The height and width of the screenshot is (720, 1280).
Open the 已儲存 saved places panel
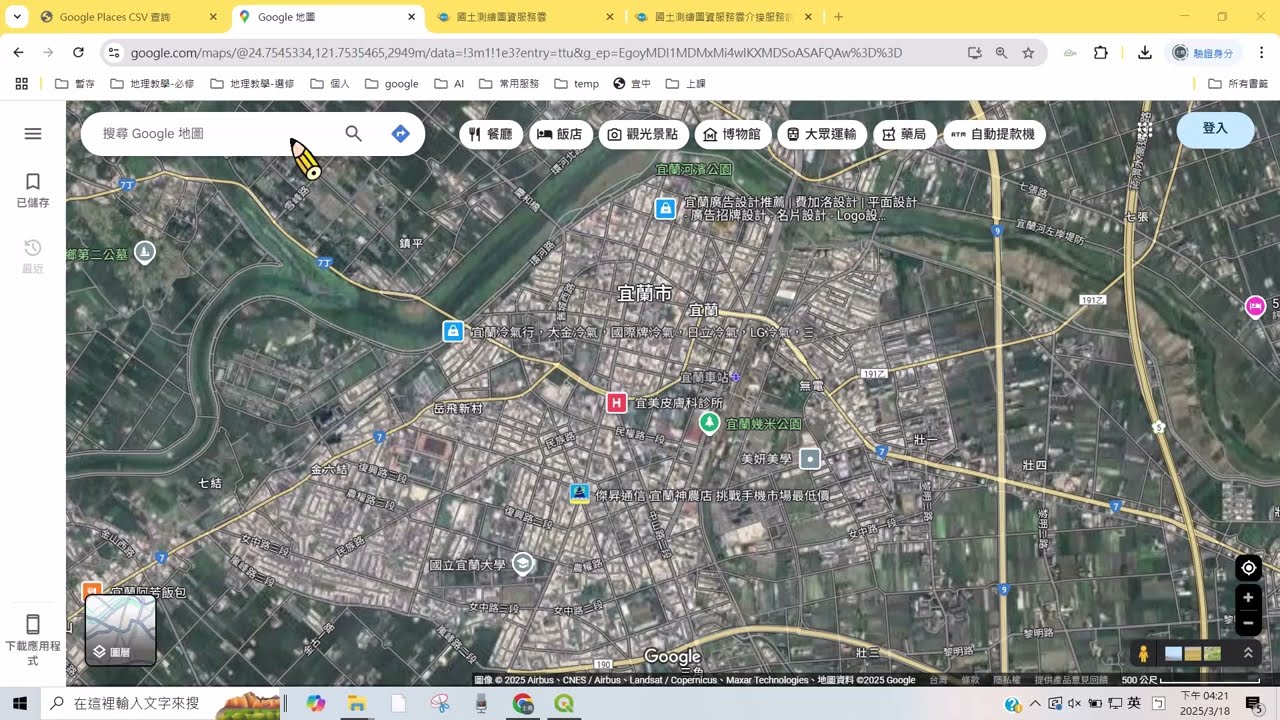[x=33, y=190]
